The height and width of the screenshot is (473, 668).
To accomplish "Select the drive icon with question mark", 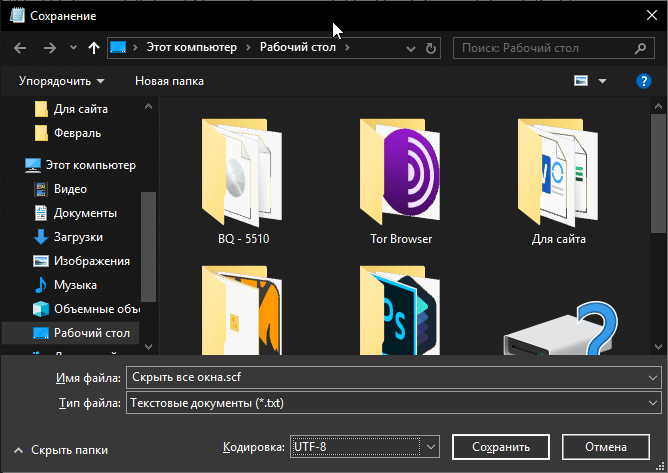I will 560,328.
